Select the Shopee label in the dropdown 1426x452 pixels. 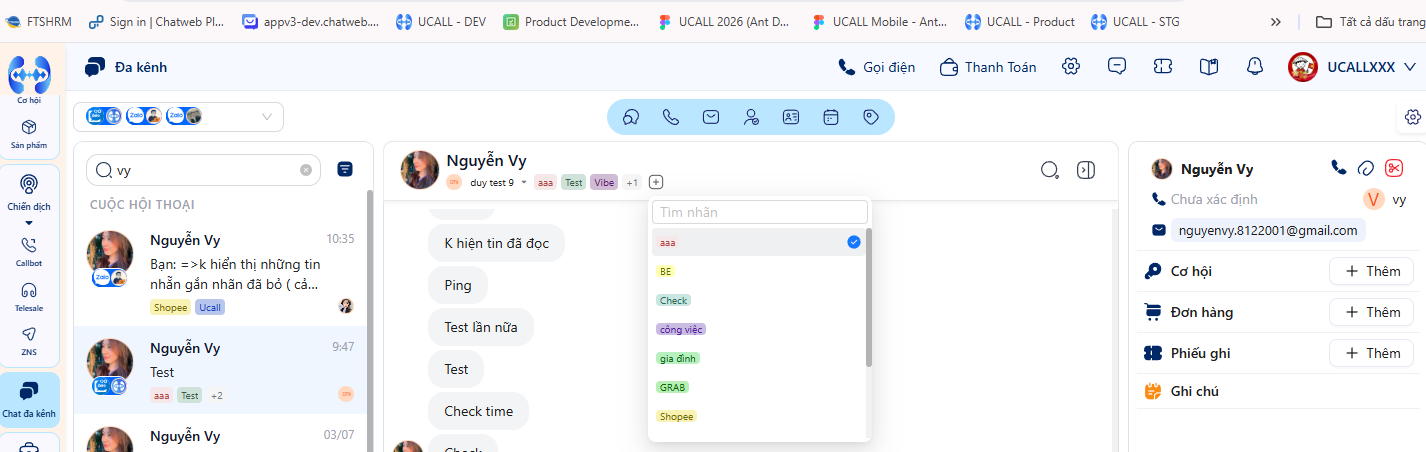coord(758,416)
